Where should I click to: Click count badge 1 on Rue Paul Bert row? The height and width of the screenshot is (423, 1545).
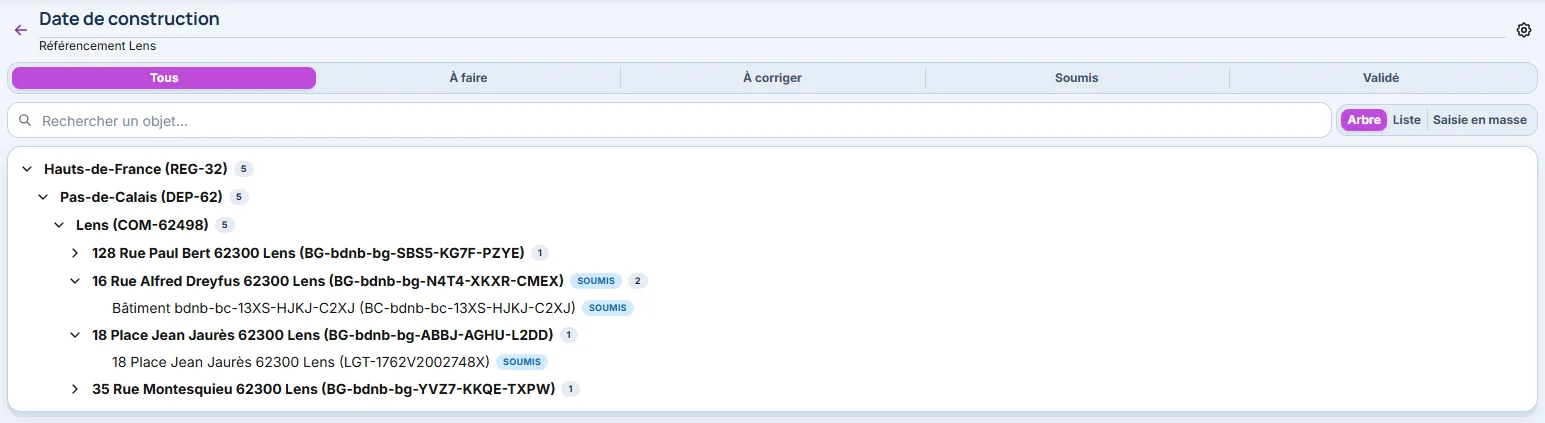coord(540,253)
